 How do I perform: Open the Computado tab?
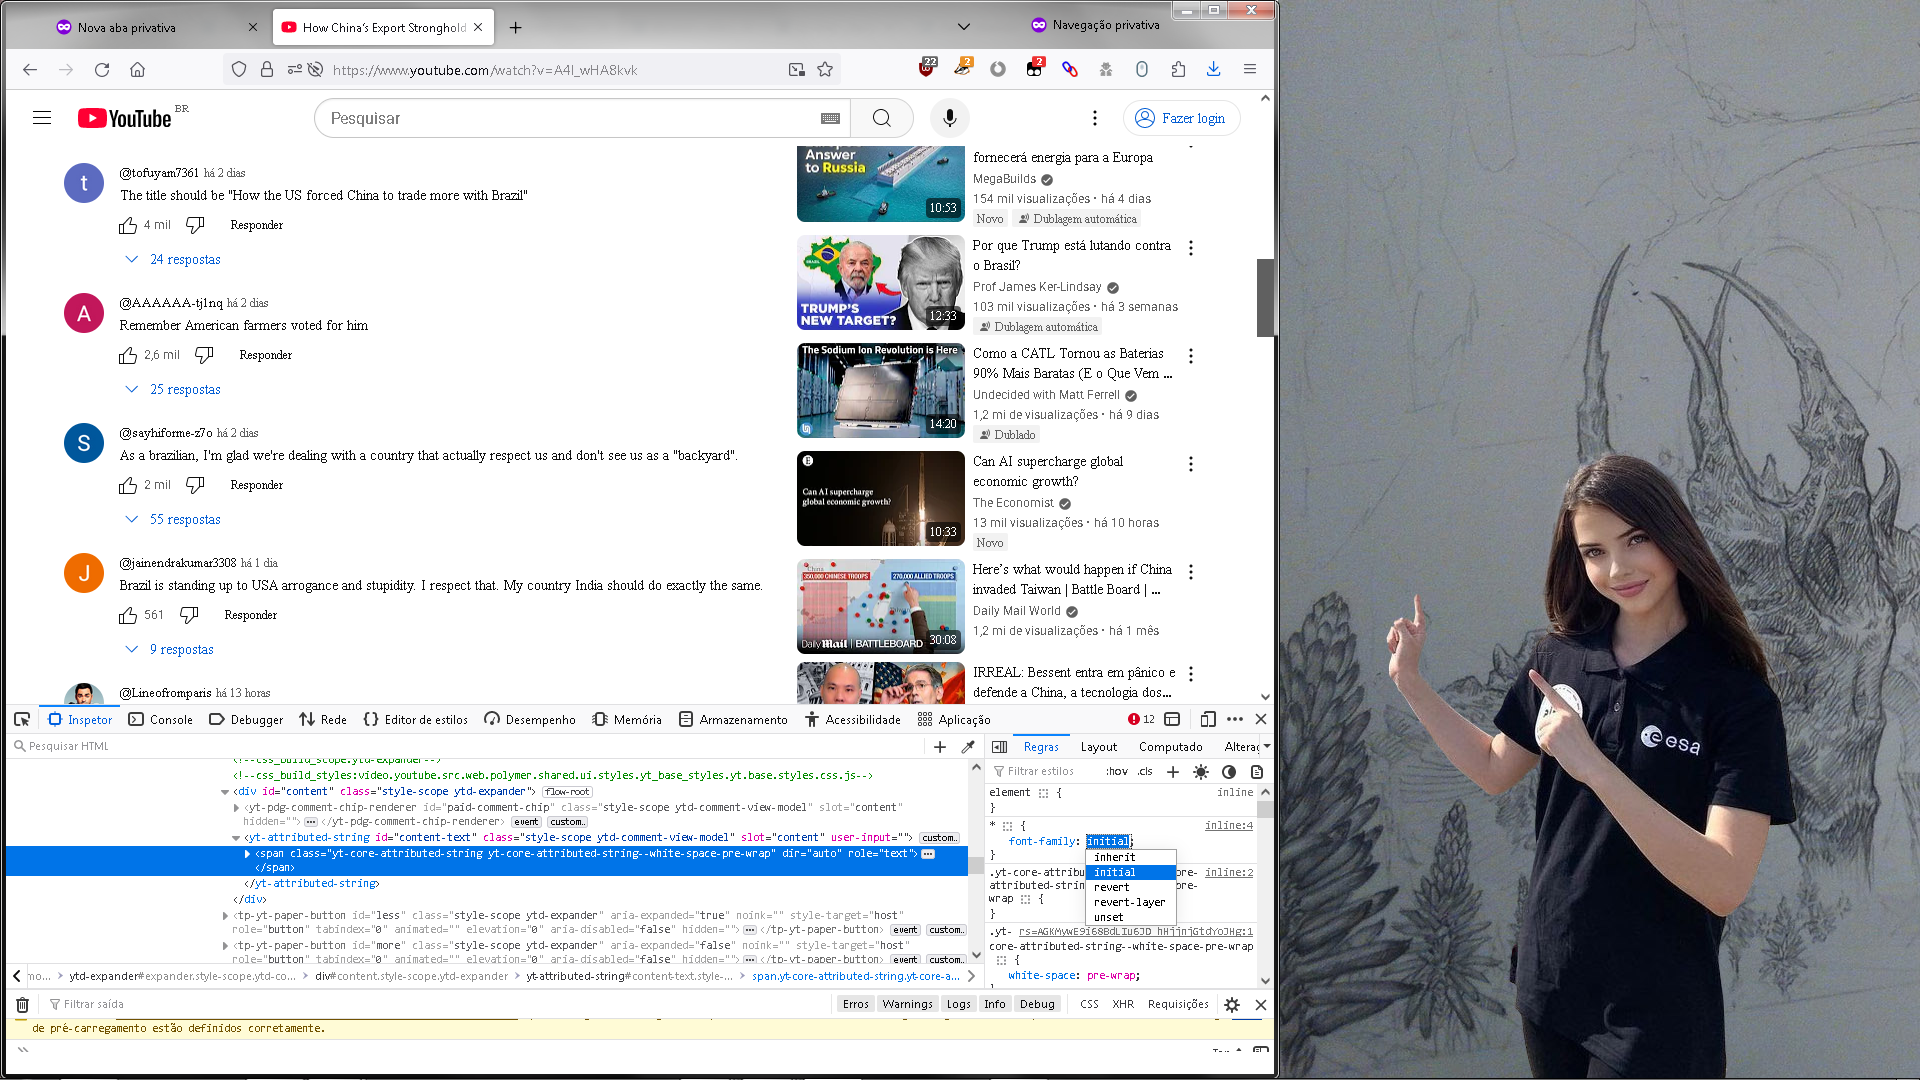coord(1170,747)
